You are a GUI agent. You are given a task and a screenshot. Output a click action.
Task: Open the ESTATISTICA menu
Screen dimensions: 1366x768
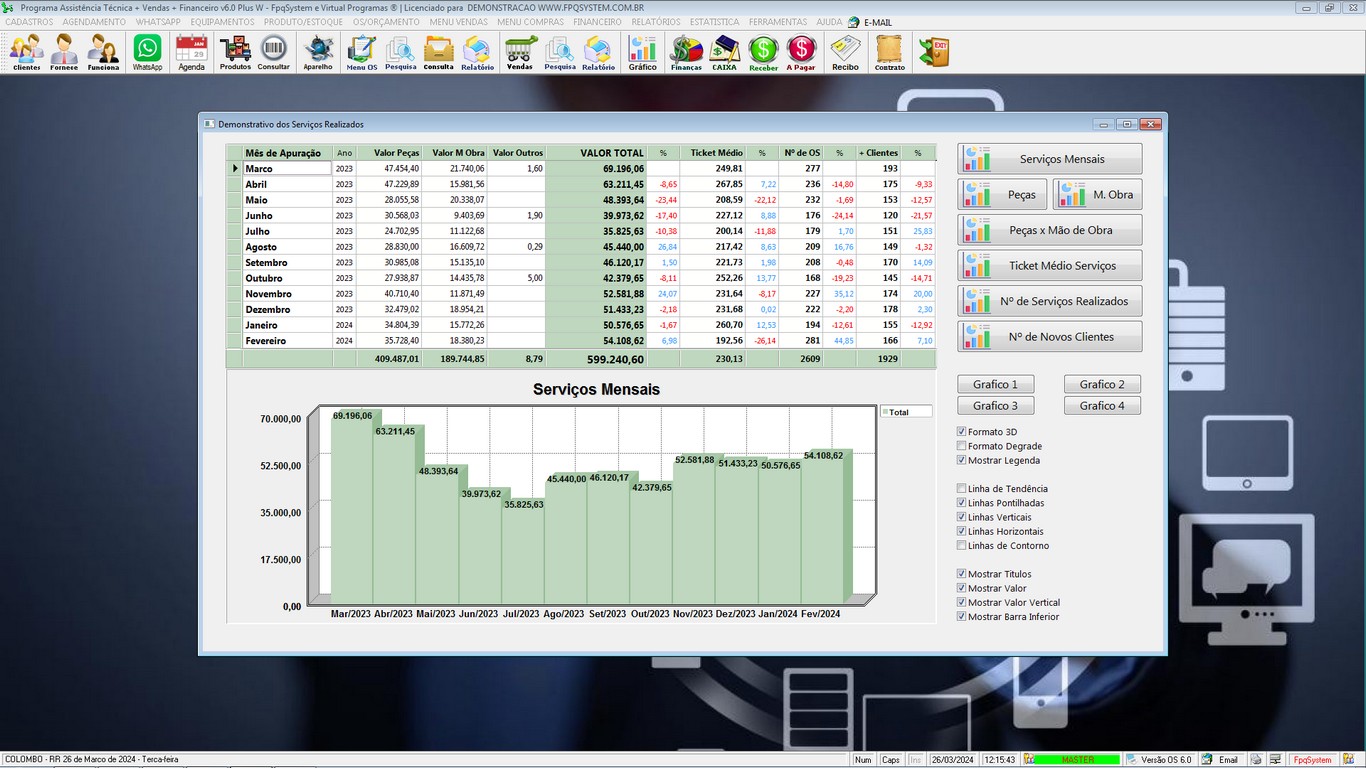714,22
